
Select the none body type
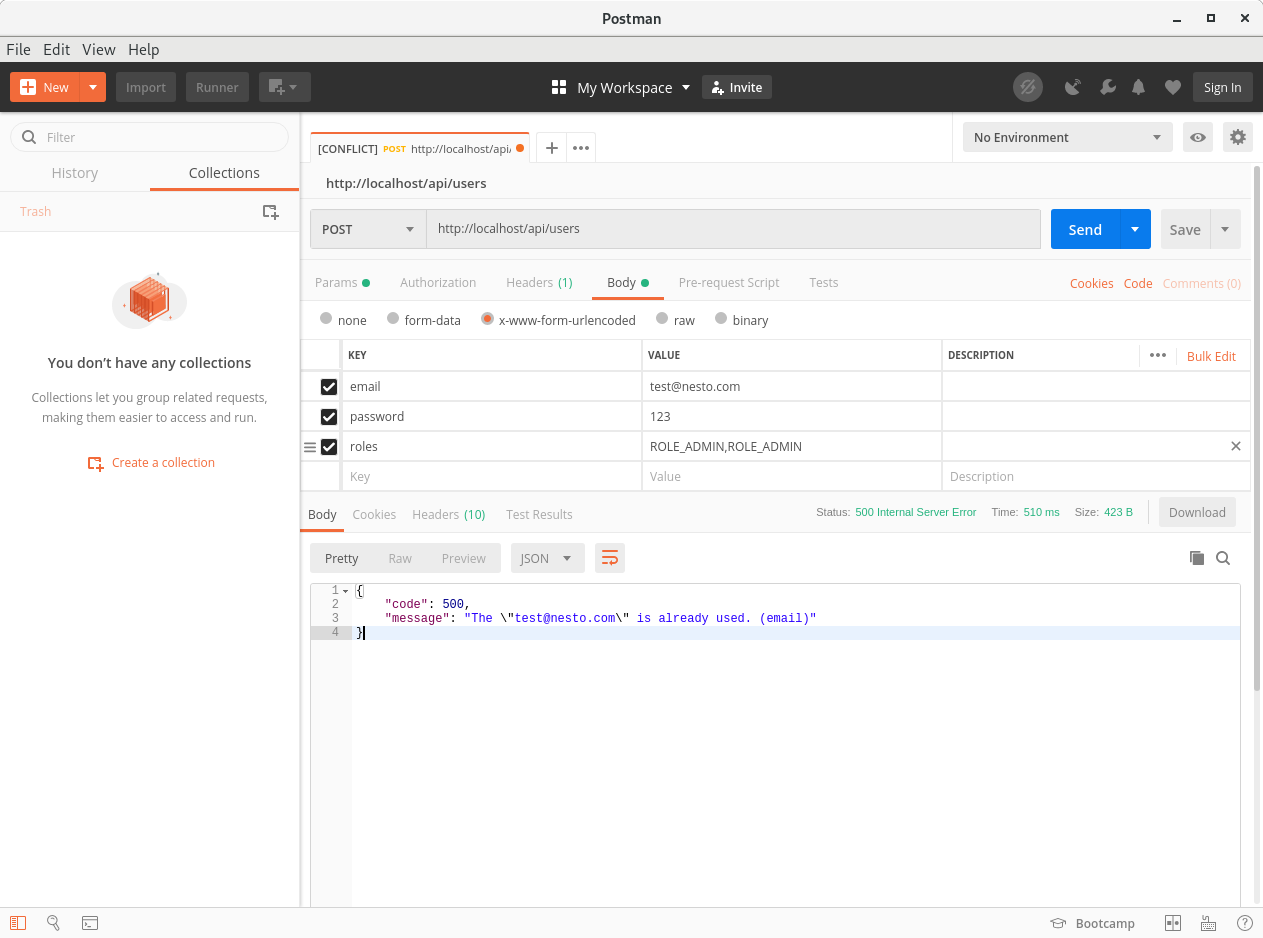pyautogui.click(x=326, y=319)
